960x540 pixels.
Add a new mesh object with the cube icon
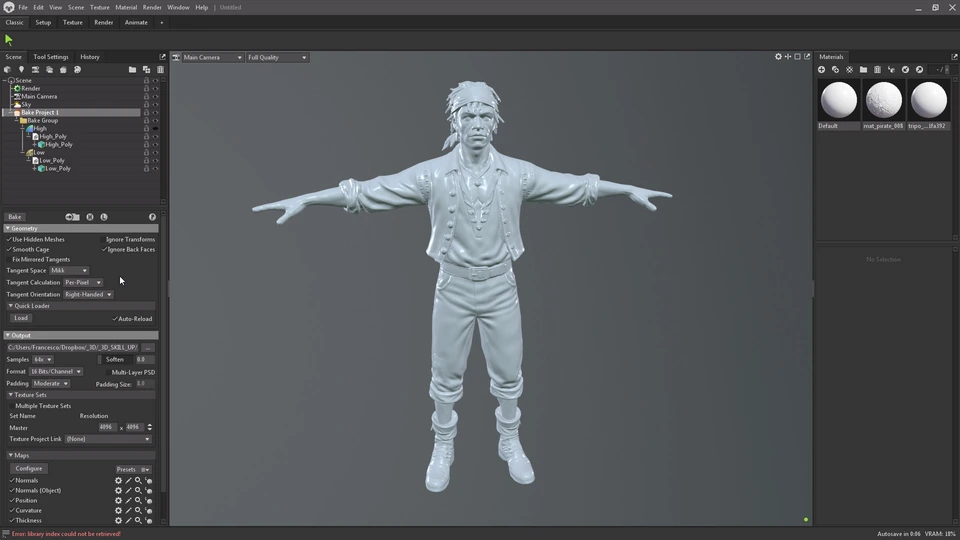click(7, 70)
